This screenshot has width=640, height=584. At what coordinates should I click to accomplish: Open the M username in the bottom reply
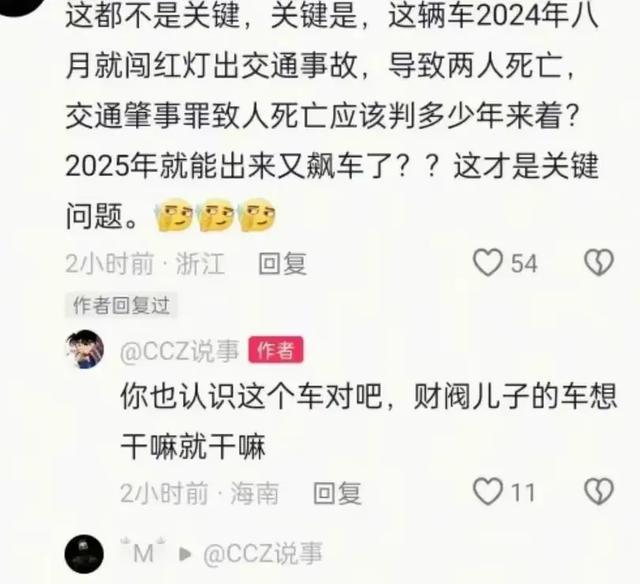(143, 553)
